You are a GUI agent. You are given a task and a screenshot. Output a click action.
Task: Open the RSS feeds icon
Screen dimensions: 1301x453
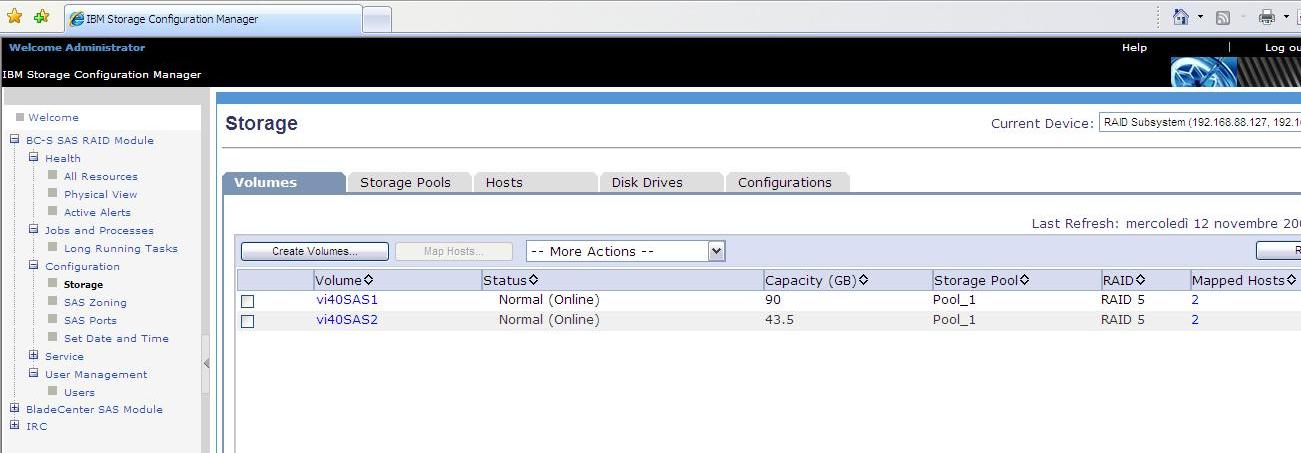tap(1223, 17)
